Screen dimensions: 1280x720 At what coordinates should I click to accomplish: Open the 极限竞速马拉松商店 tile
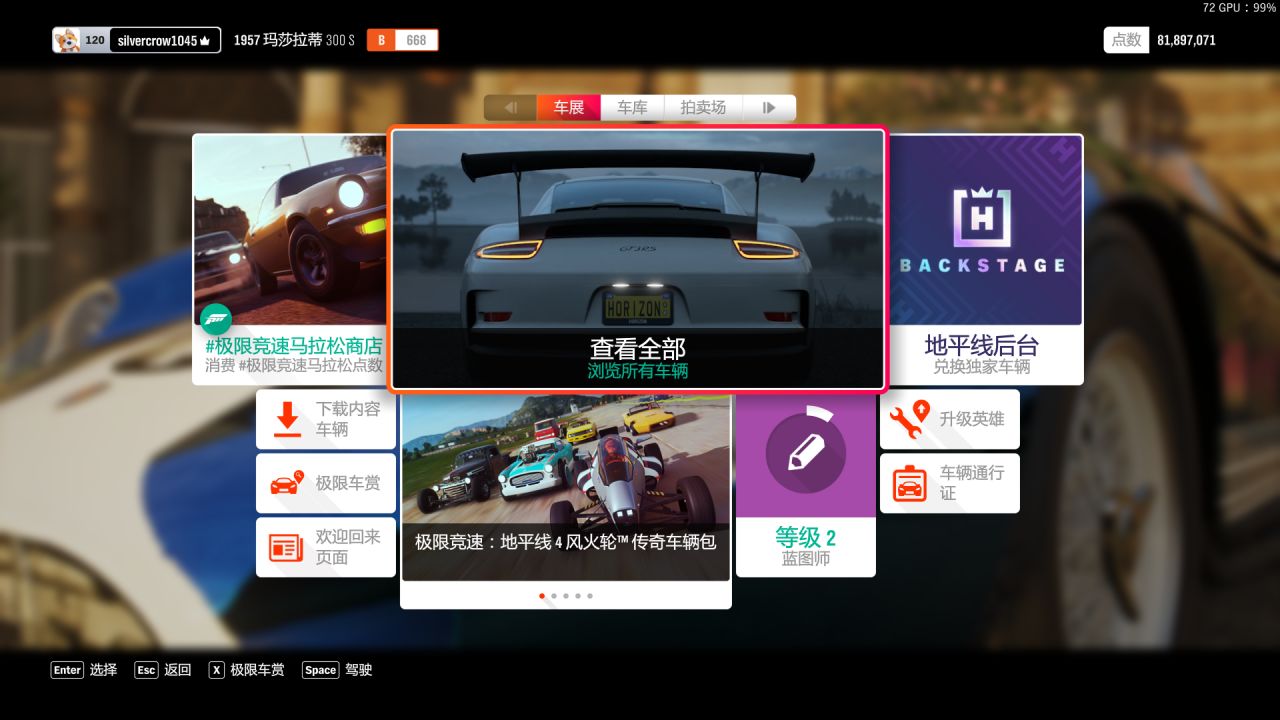(291, 259)
